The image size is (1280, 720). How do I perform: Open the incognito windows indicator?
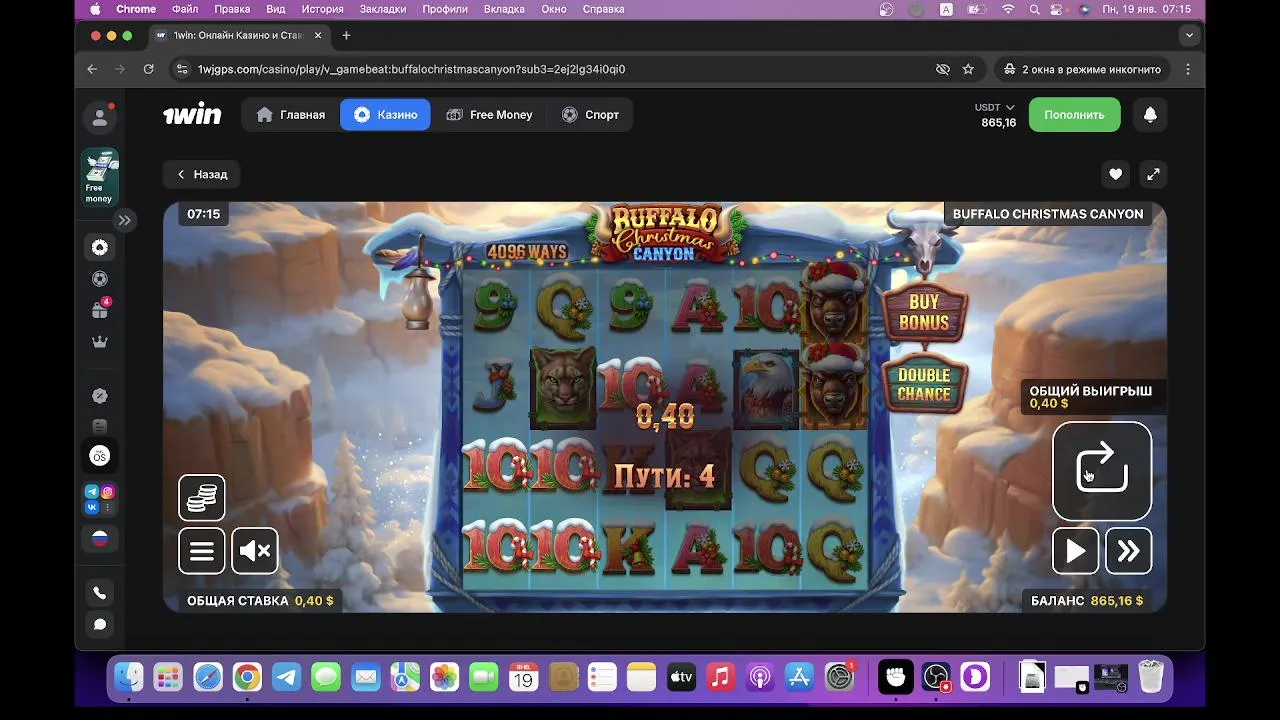(1082, 69)
